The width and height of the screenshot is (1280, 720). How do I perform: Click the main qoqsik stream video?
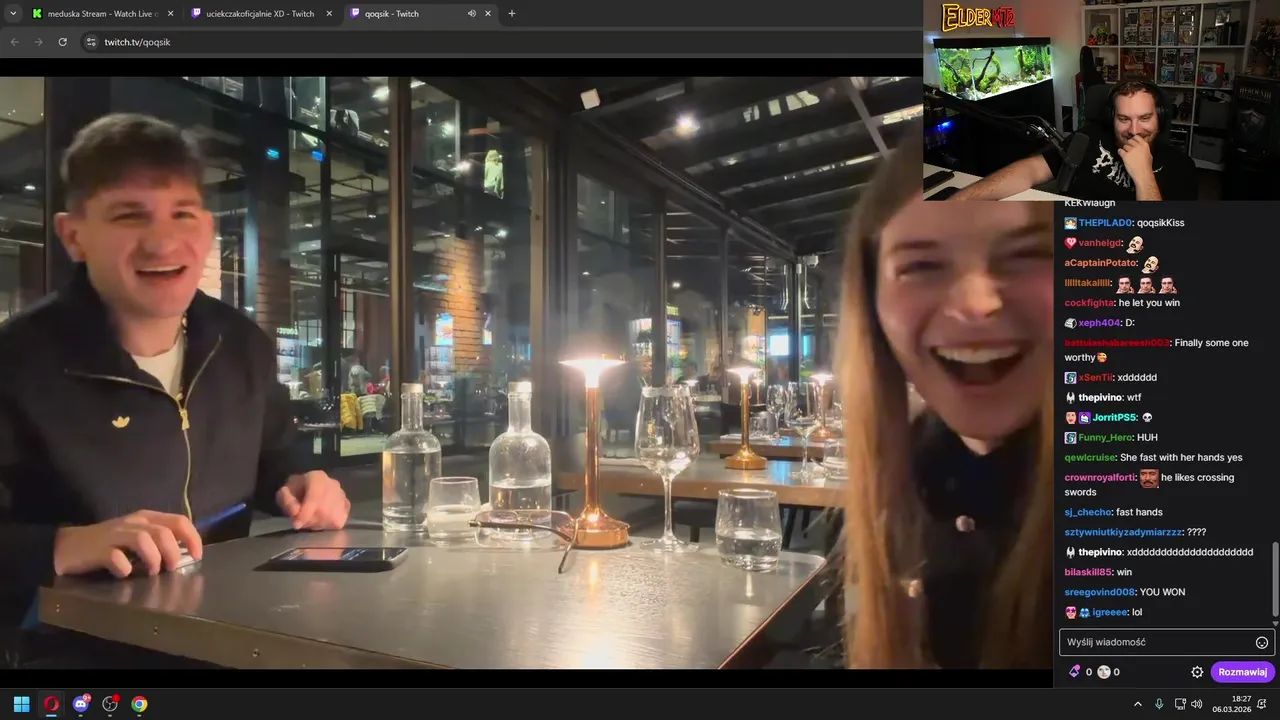[526, 372]
